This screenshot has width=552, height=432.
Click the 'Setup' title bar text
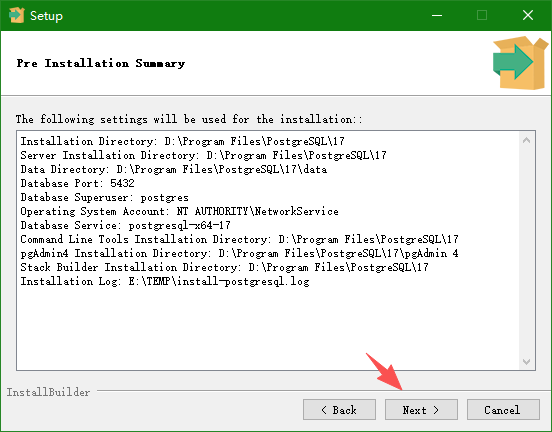46,15
